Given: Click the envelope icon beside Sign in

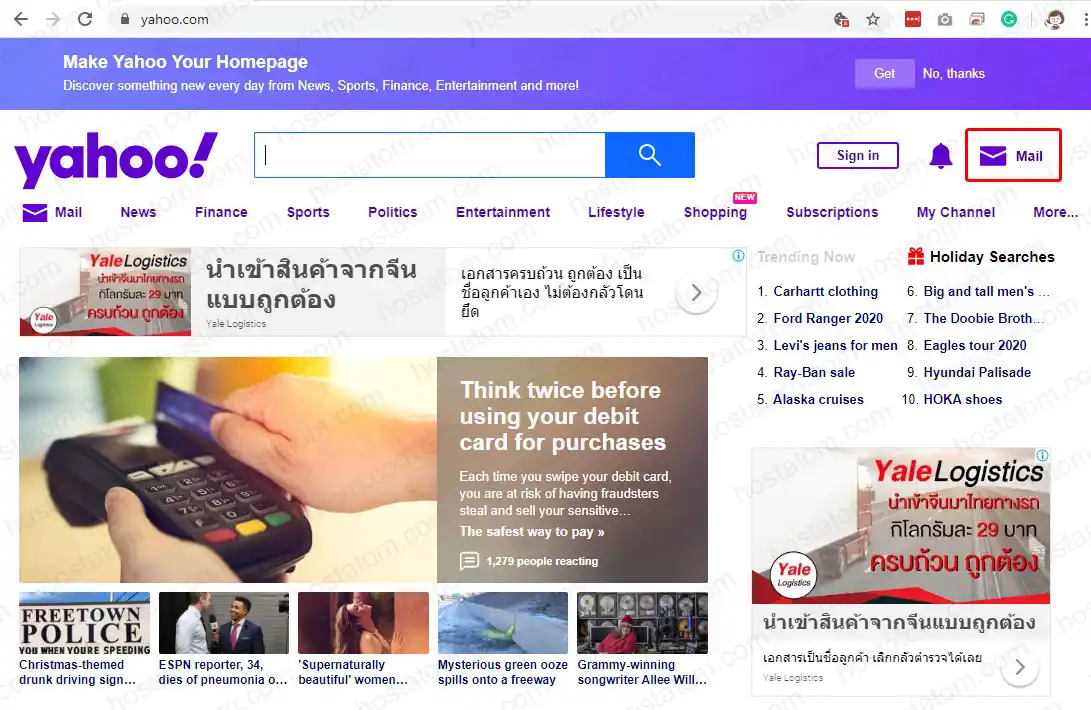Looking at the screenshot, I should click(993, 156).
